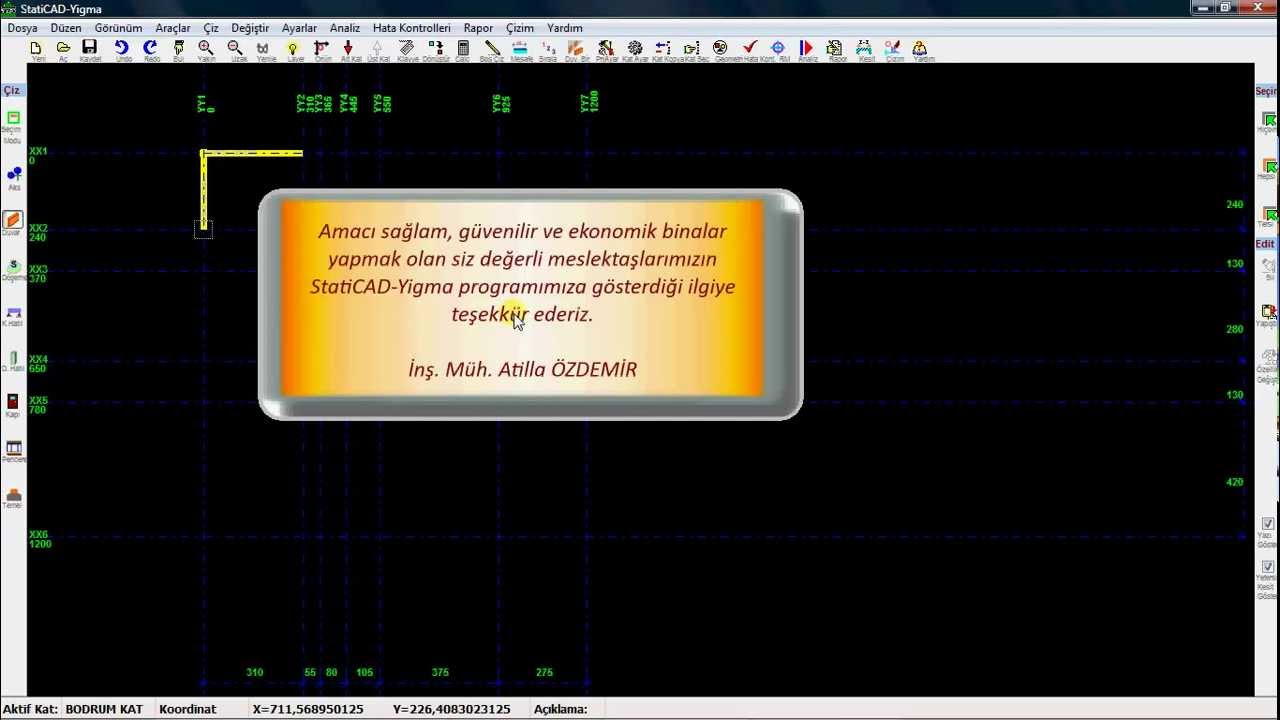Open the Calc calculator icon

pos(463,48)
